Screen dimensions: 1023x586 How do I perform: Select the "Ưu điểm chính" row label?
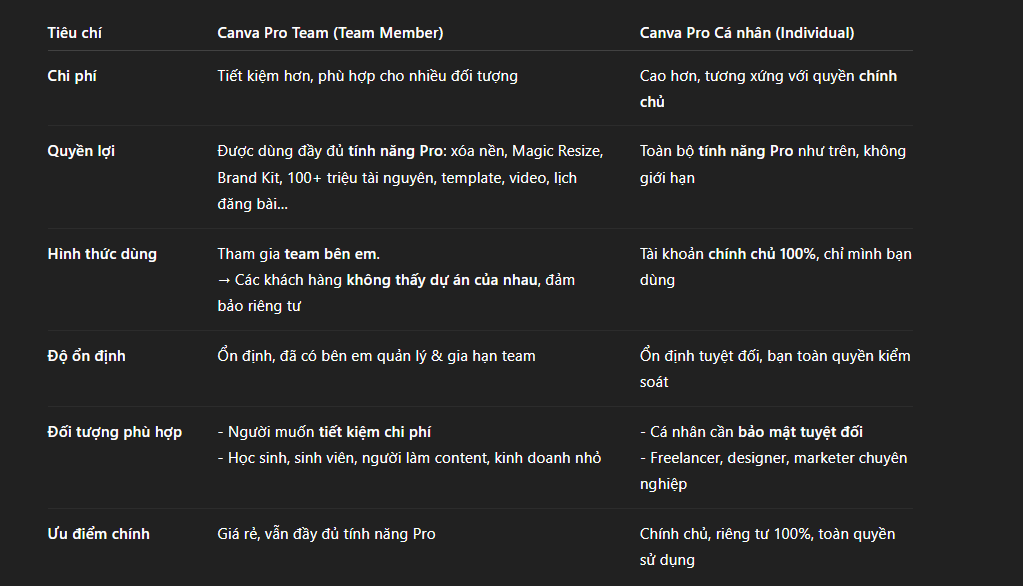99,534
